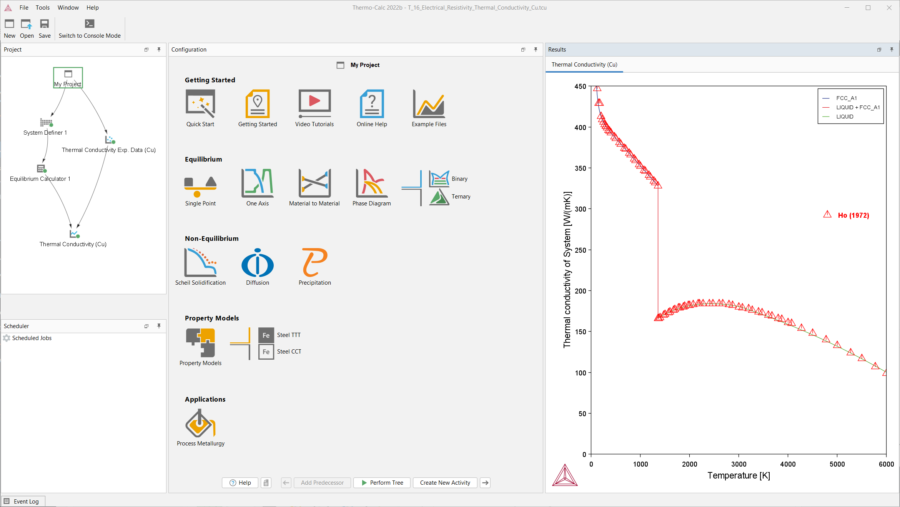This screenshot has height=507, width=900.
Task: Expand the Event Log panel
Action: tap(22, 501)
